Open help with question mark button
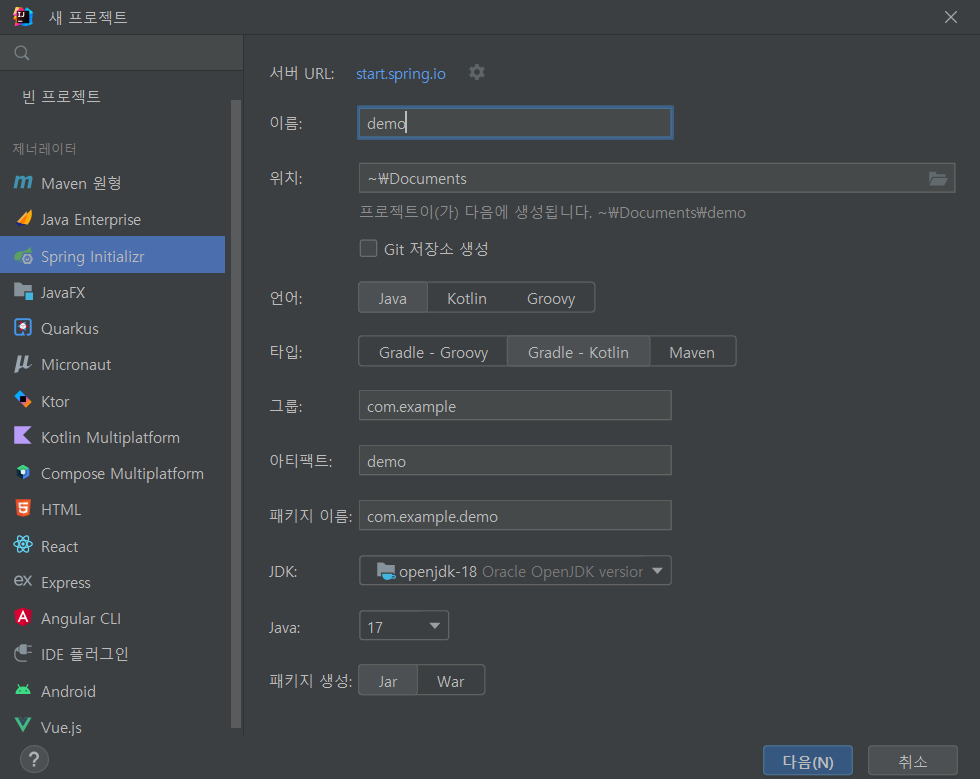 [34, 760]
